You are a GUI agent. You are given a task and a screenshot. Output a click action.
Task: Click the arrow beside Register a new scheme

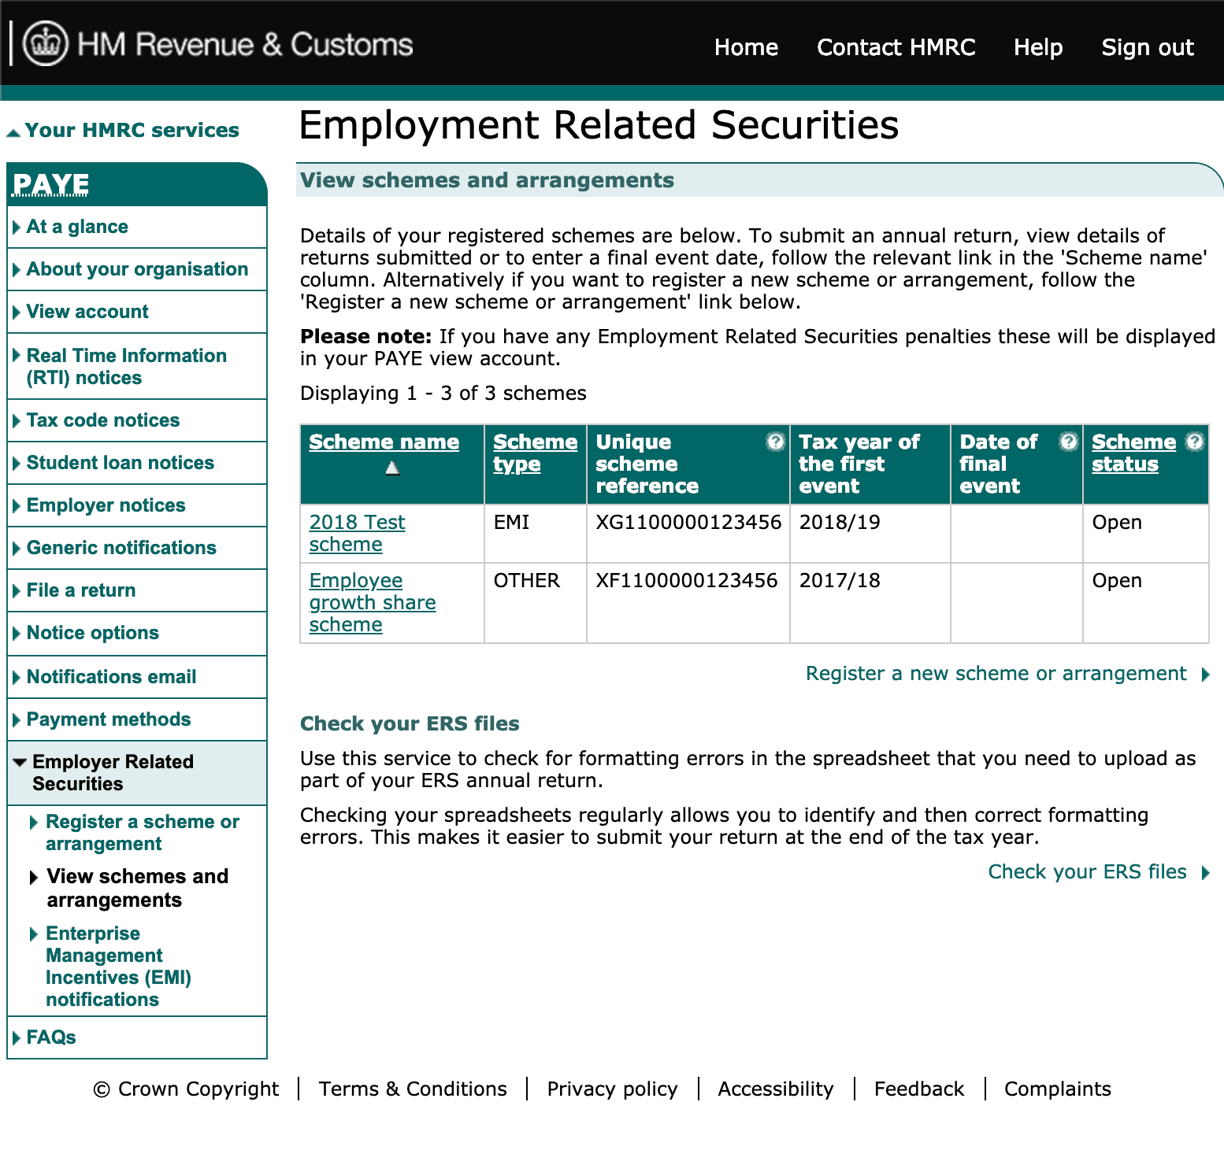(x=1203, y=674)
